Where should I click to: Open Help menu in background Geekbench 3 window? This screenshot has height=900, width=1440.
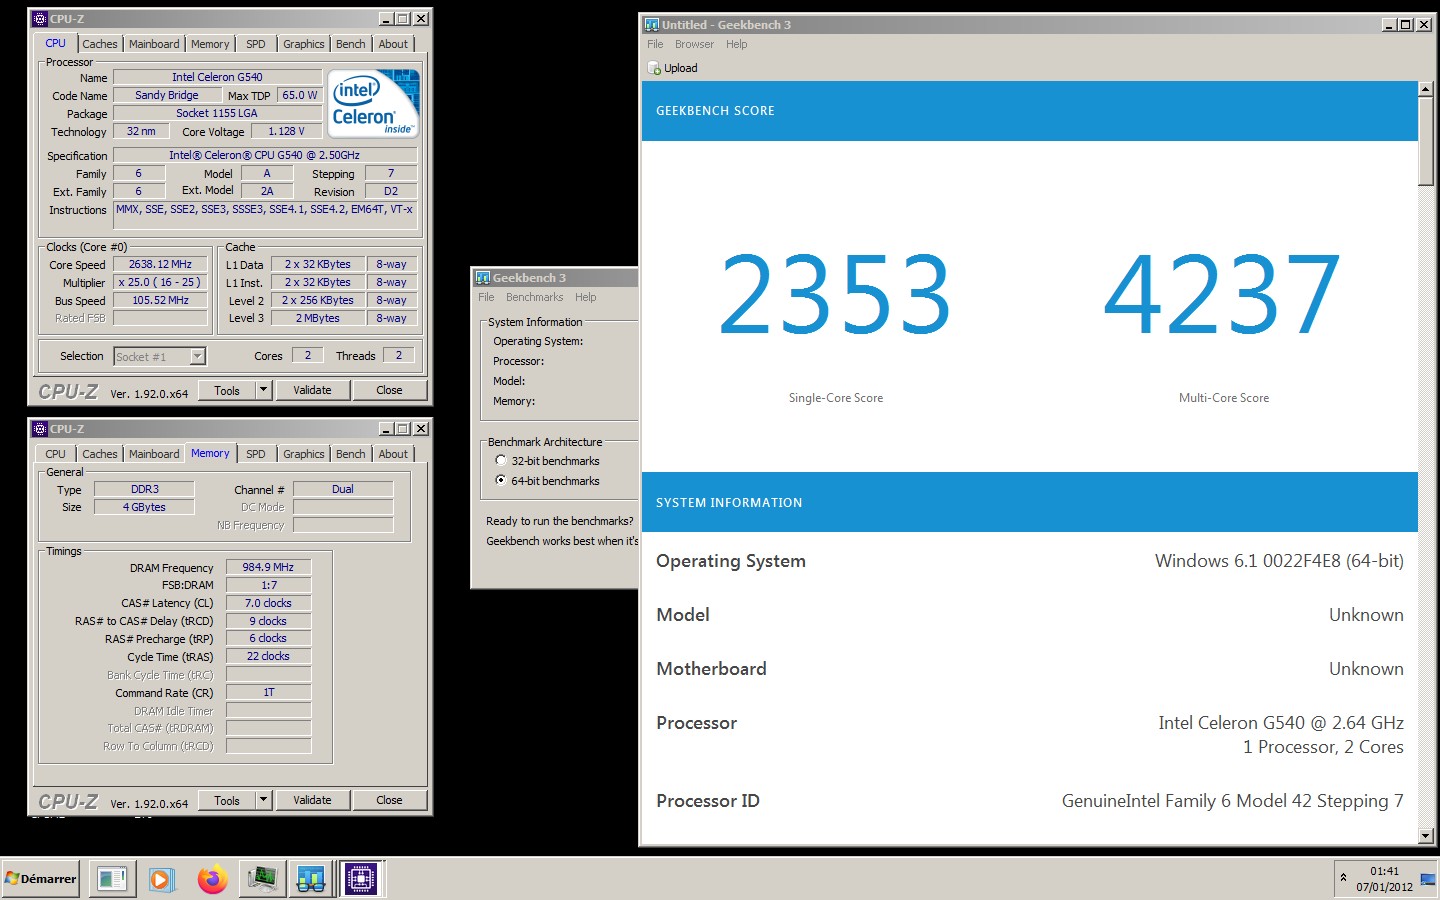[x=586, y=297]
